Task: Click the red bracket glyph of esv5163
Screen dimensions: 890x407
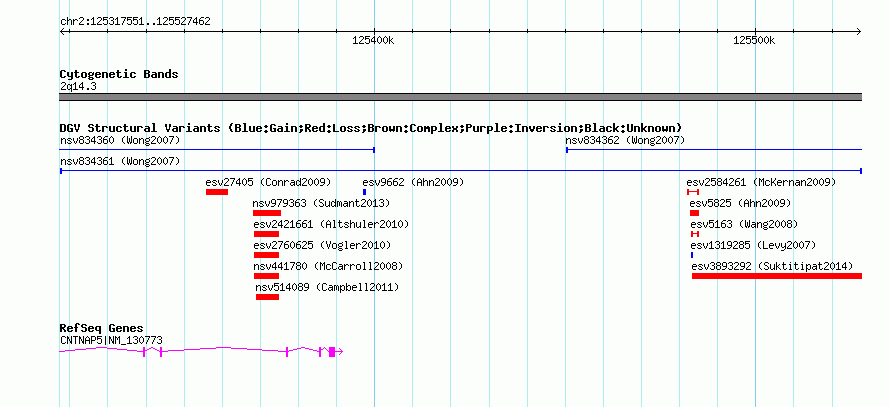Action: point(695,234)
